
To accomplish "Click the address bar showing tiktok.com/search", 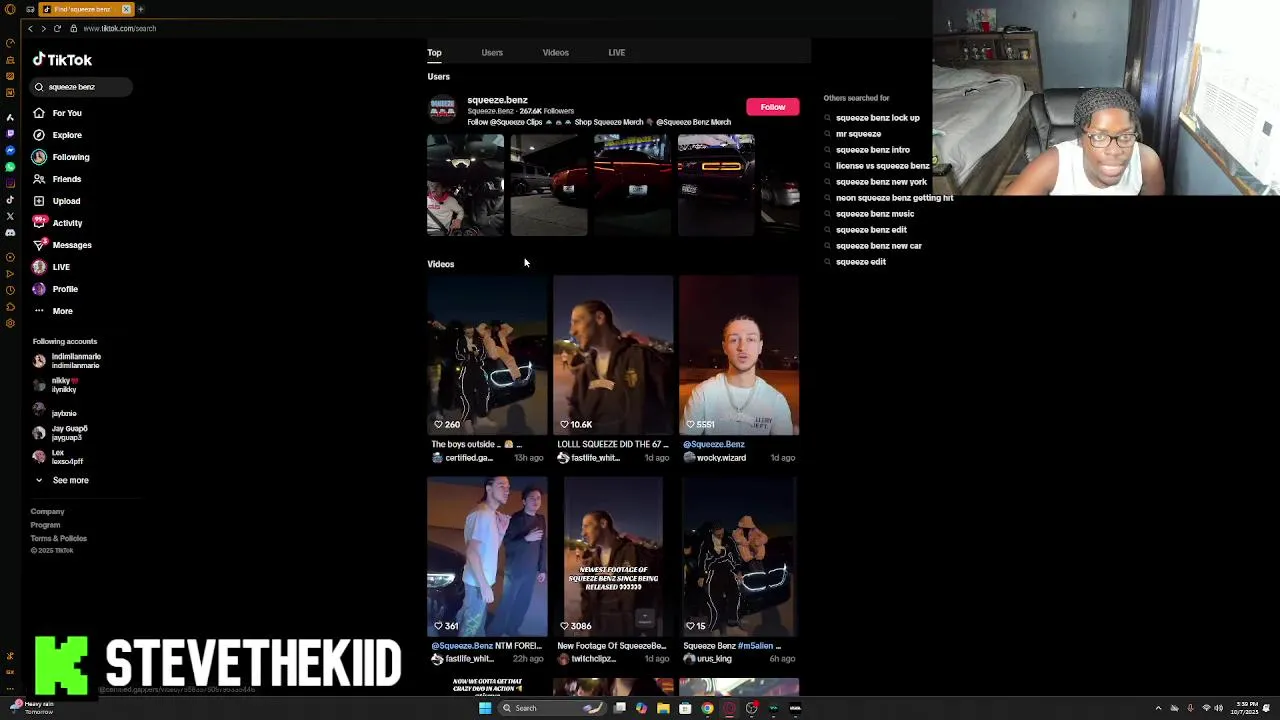I will tap(119, 28).
